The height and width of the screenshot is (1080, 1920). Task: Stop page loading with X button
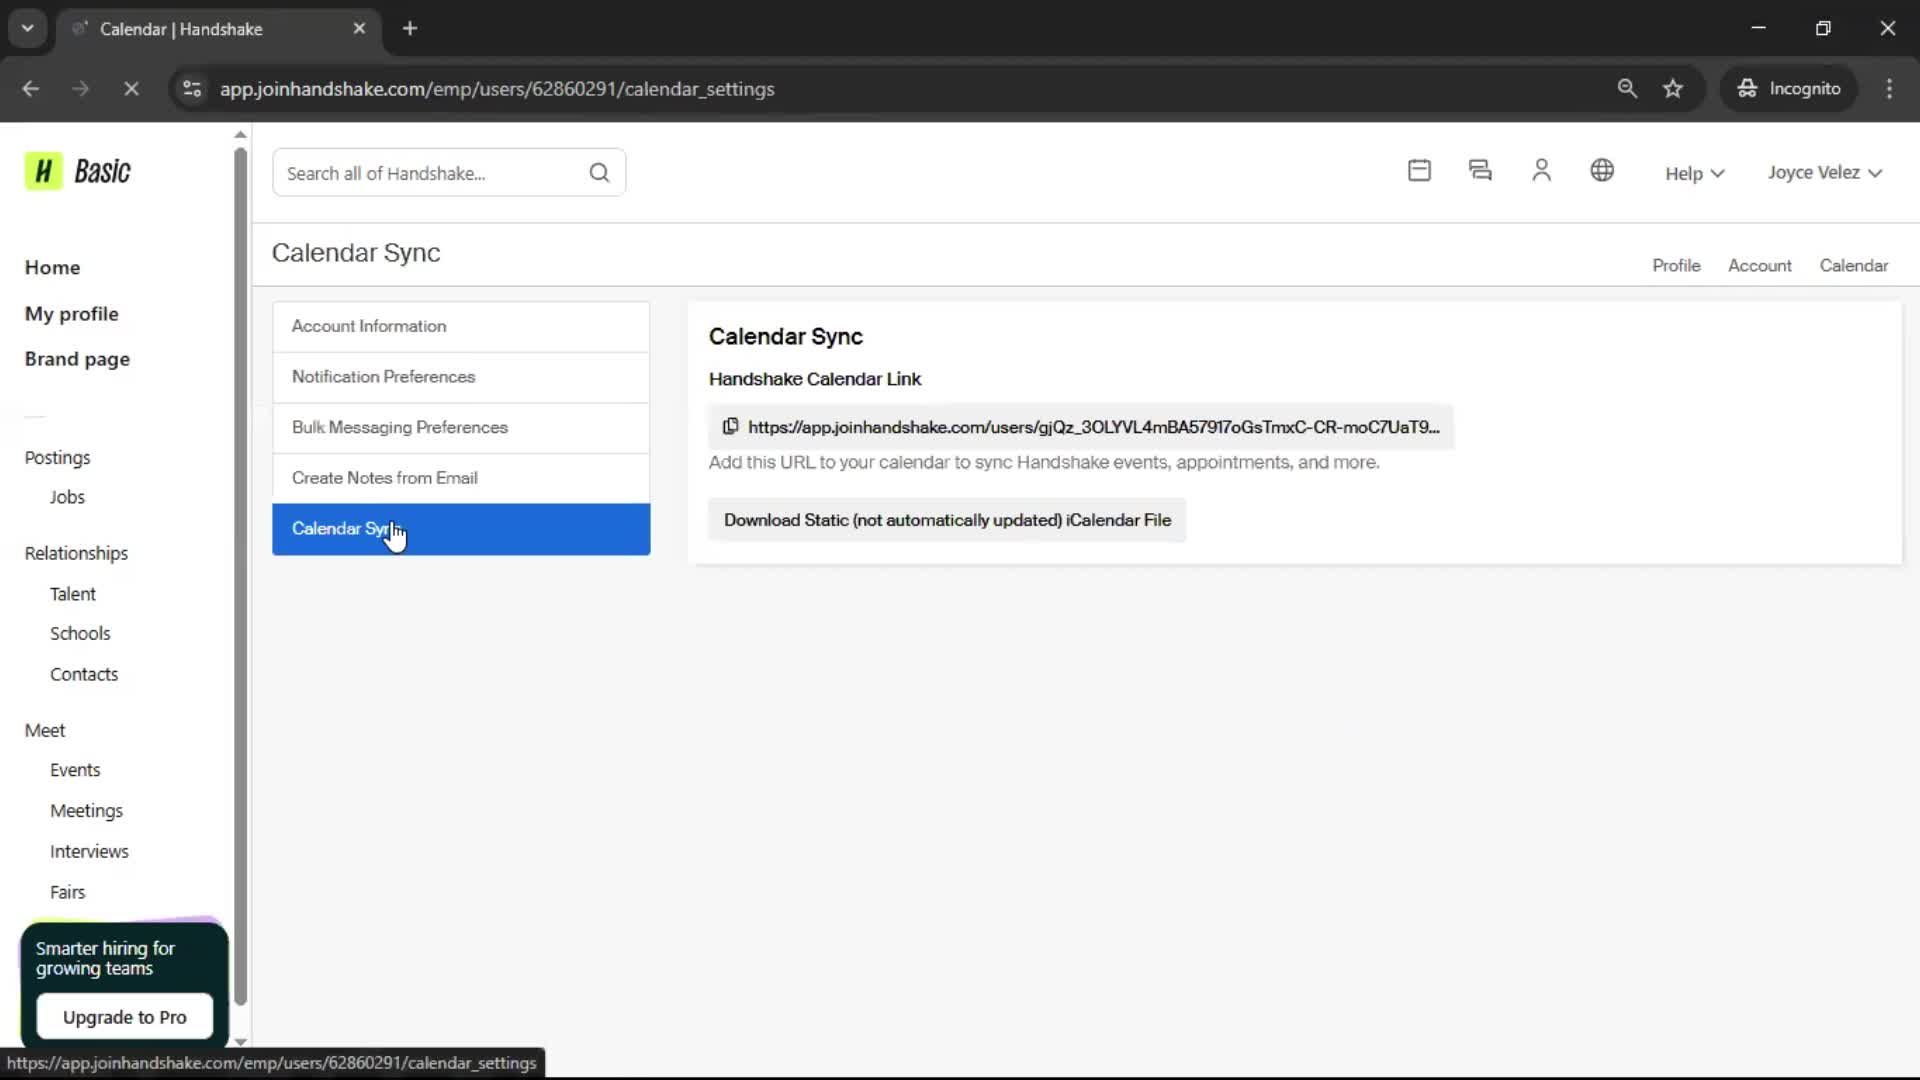point(131,89)
